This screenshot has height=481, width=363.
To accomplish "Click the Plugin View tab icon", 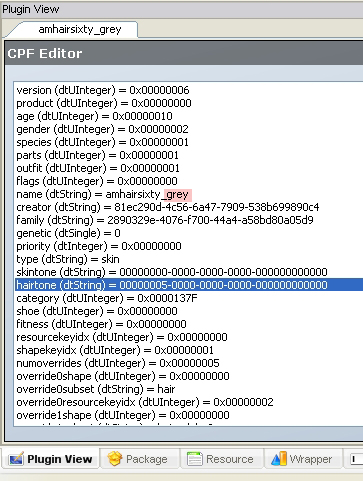I will (x=16, y=459).
